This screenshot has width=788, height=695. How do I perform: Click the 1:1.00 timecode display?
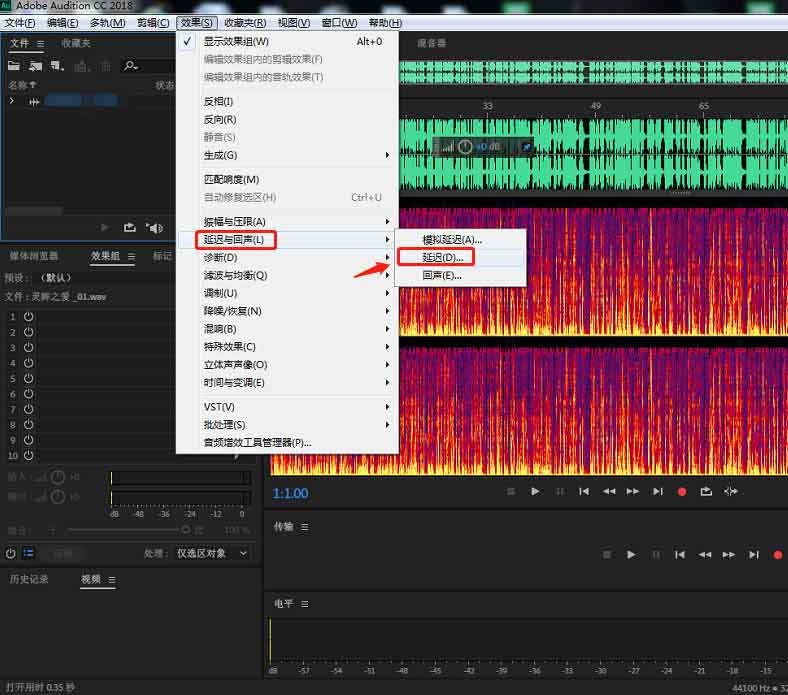pyautogui.click(x=291, y=493)
